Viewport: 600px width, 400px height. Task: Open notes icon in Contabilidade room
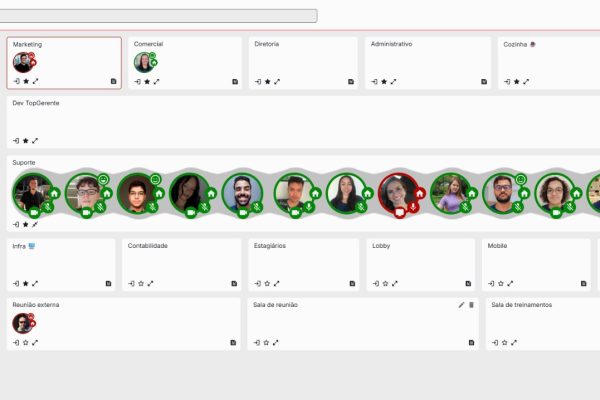[x=234, y=284]
